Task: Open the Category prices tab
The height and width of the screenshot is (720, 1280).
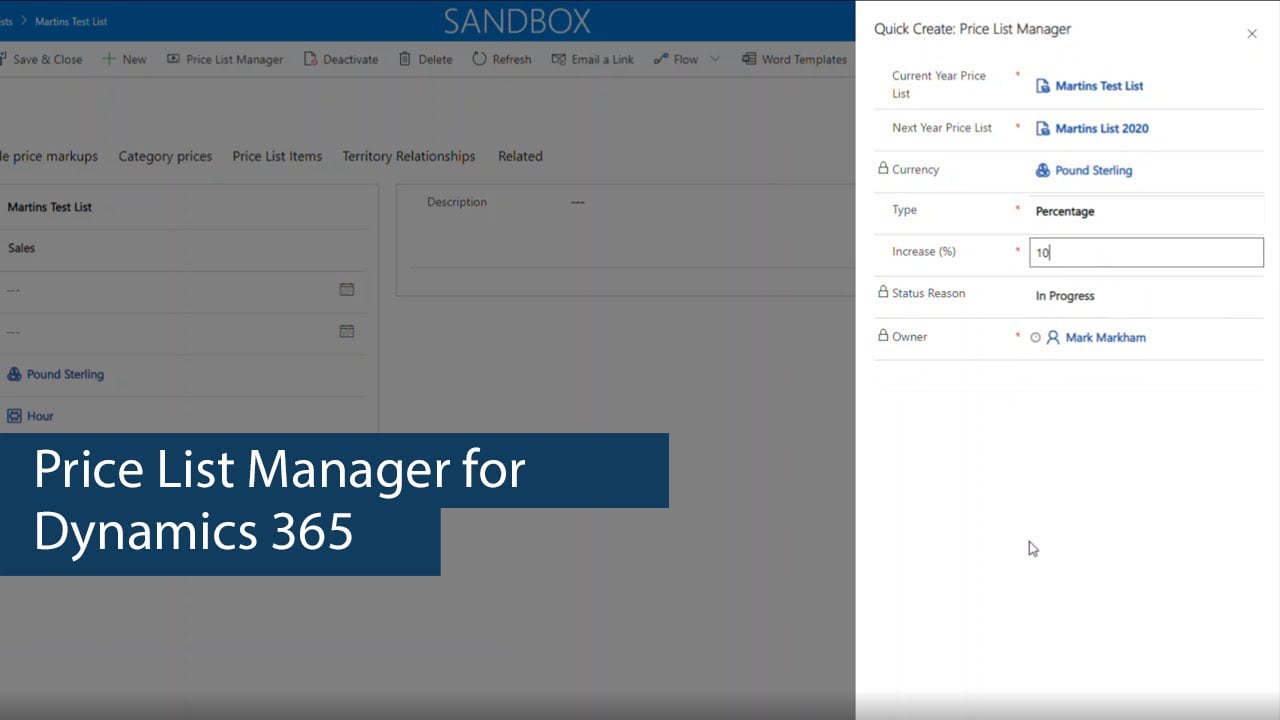Action: (x=165, y=156)
